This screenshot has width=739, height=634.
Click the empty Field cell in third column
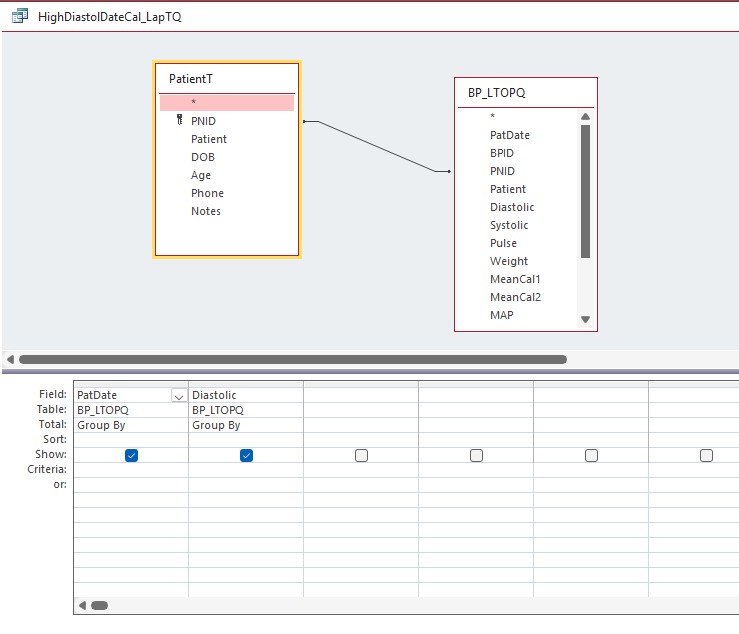361,395
